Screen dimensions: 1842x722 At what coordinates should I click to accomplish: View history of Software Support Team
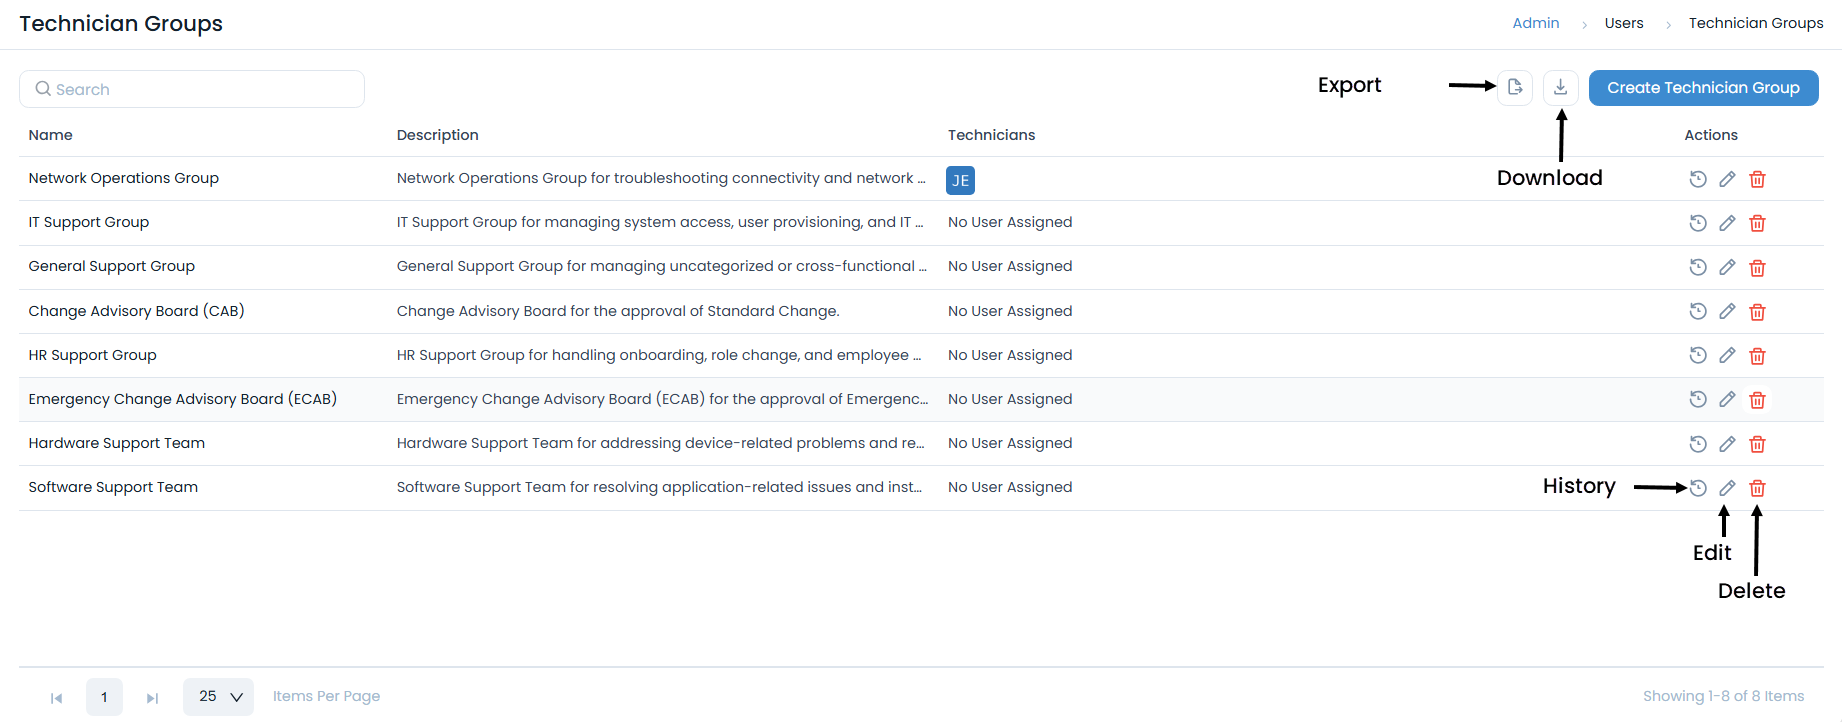[x=1697, y=488]
